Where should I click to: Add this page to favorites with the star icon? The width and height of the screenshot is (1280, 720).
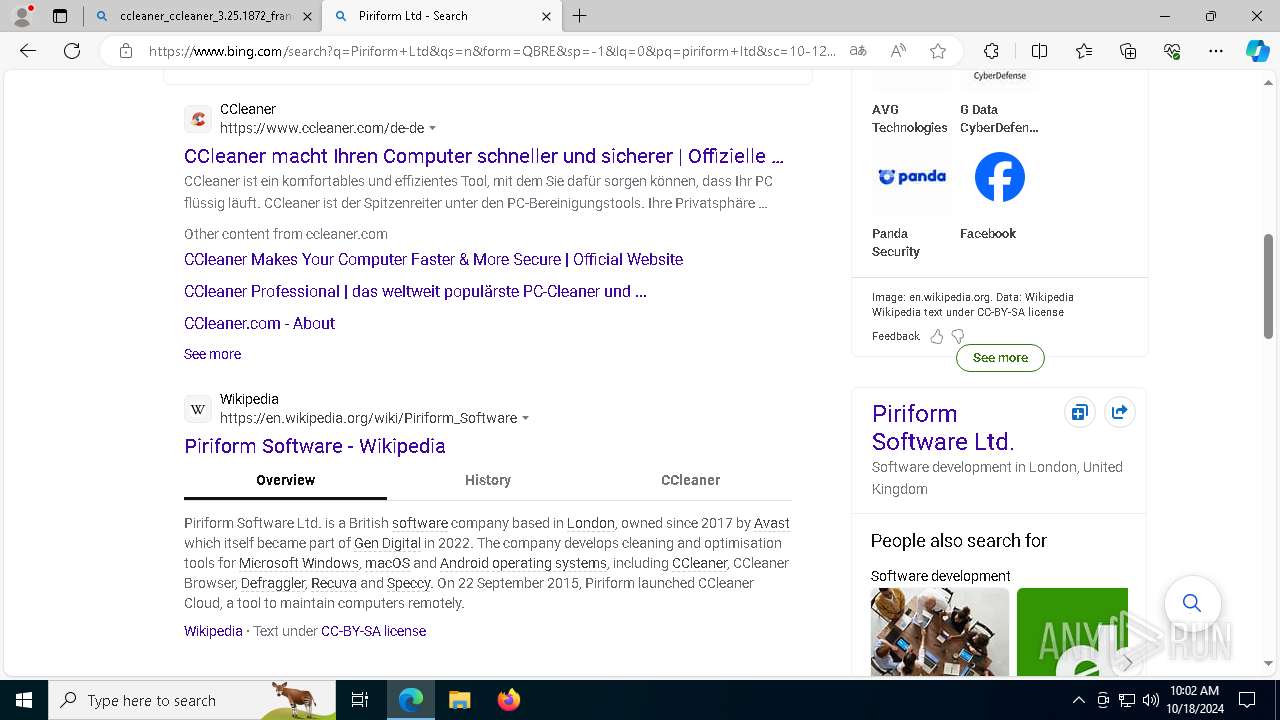click(938, 51)
